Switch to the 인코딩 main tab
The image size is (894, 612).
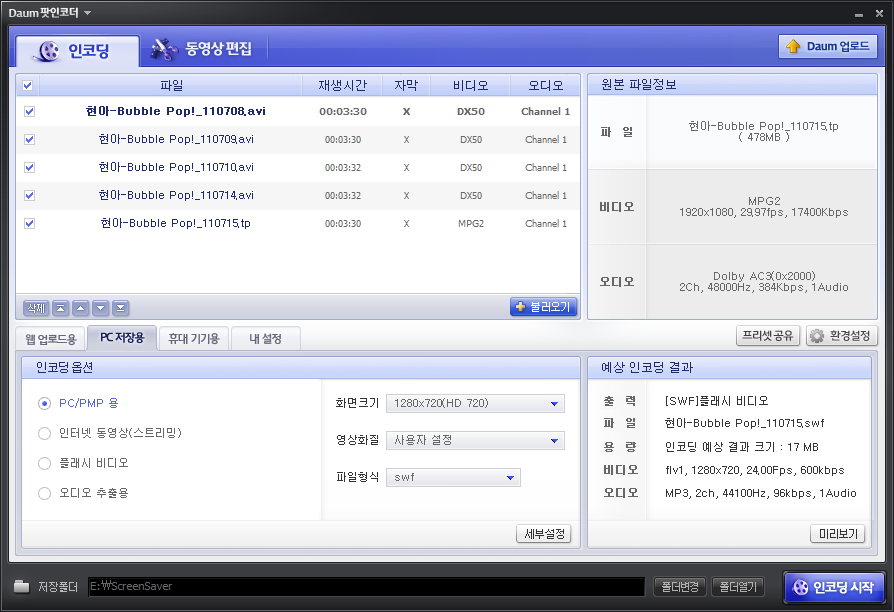(77, 51)
